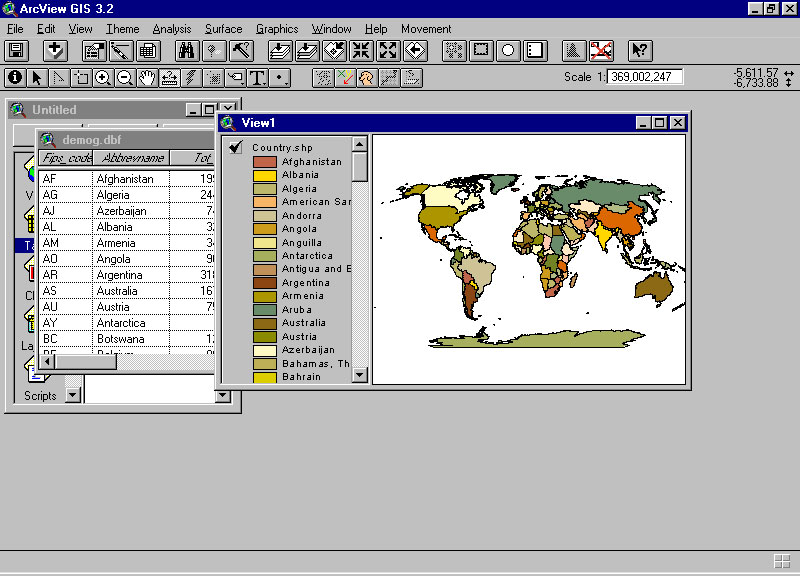Choose the Text tool

coord(257,77)
